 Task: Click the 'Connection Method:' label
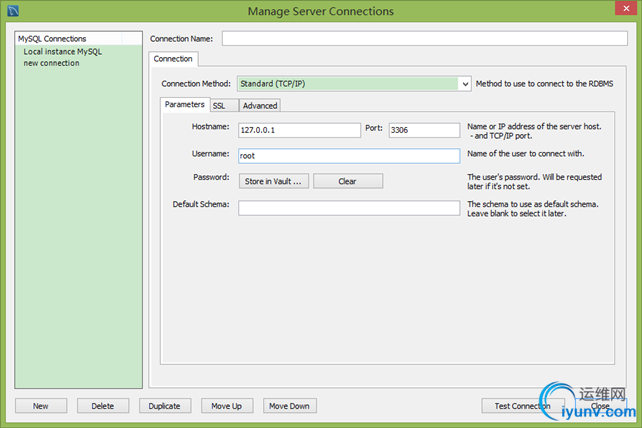point(196,84)
